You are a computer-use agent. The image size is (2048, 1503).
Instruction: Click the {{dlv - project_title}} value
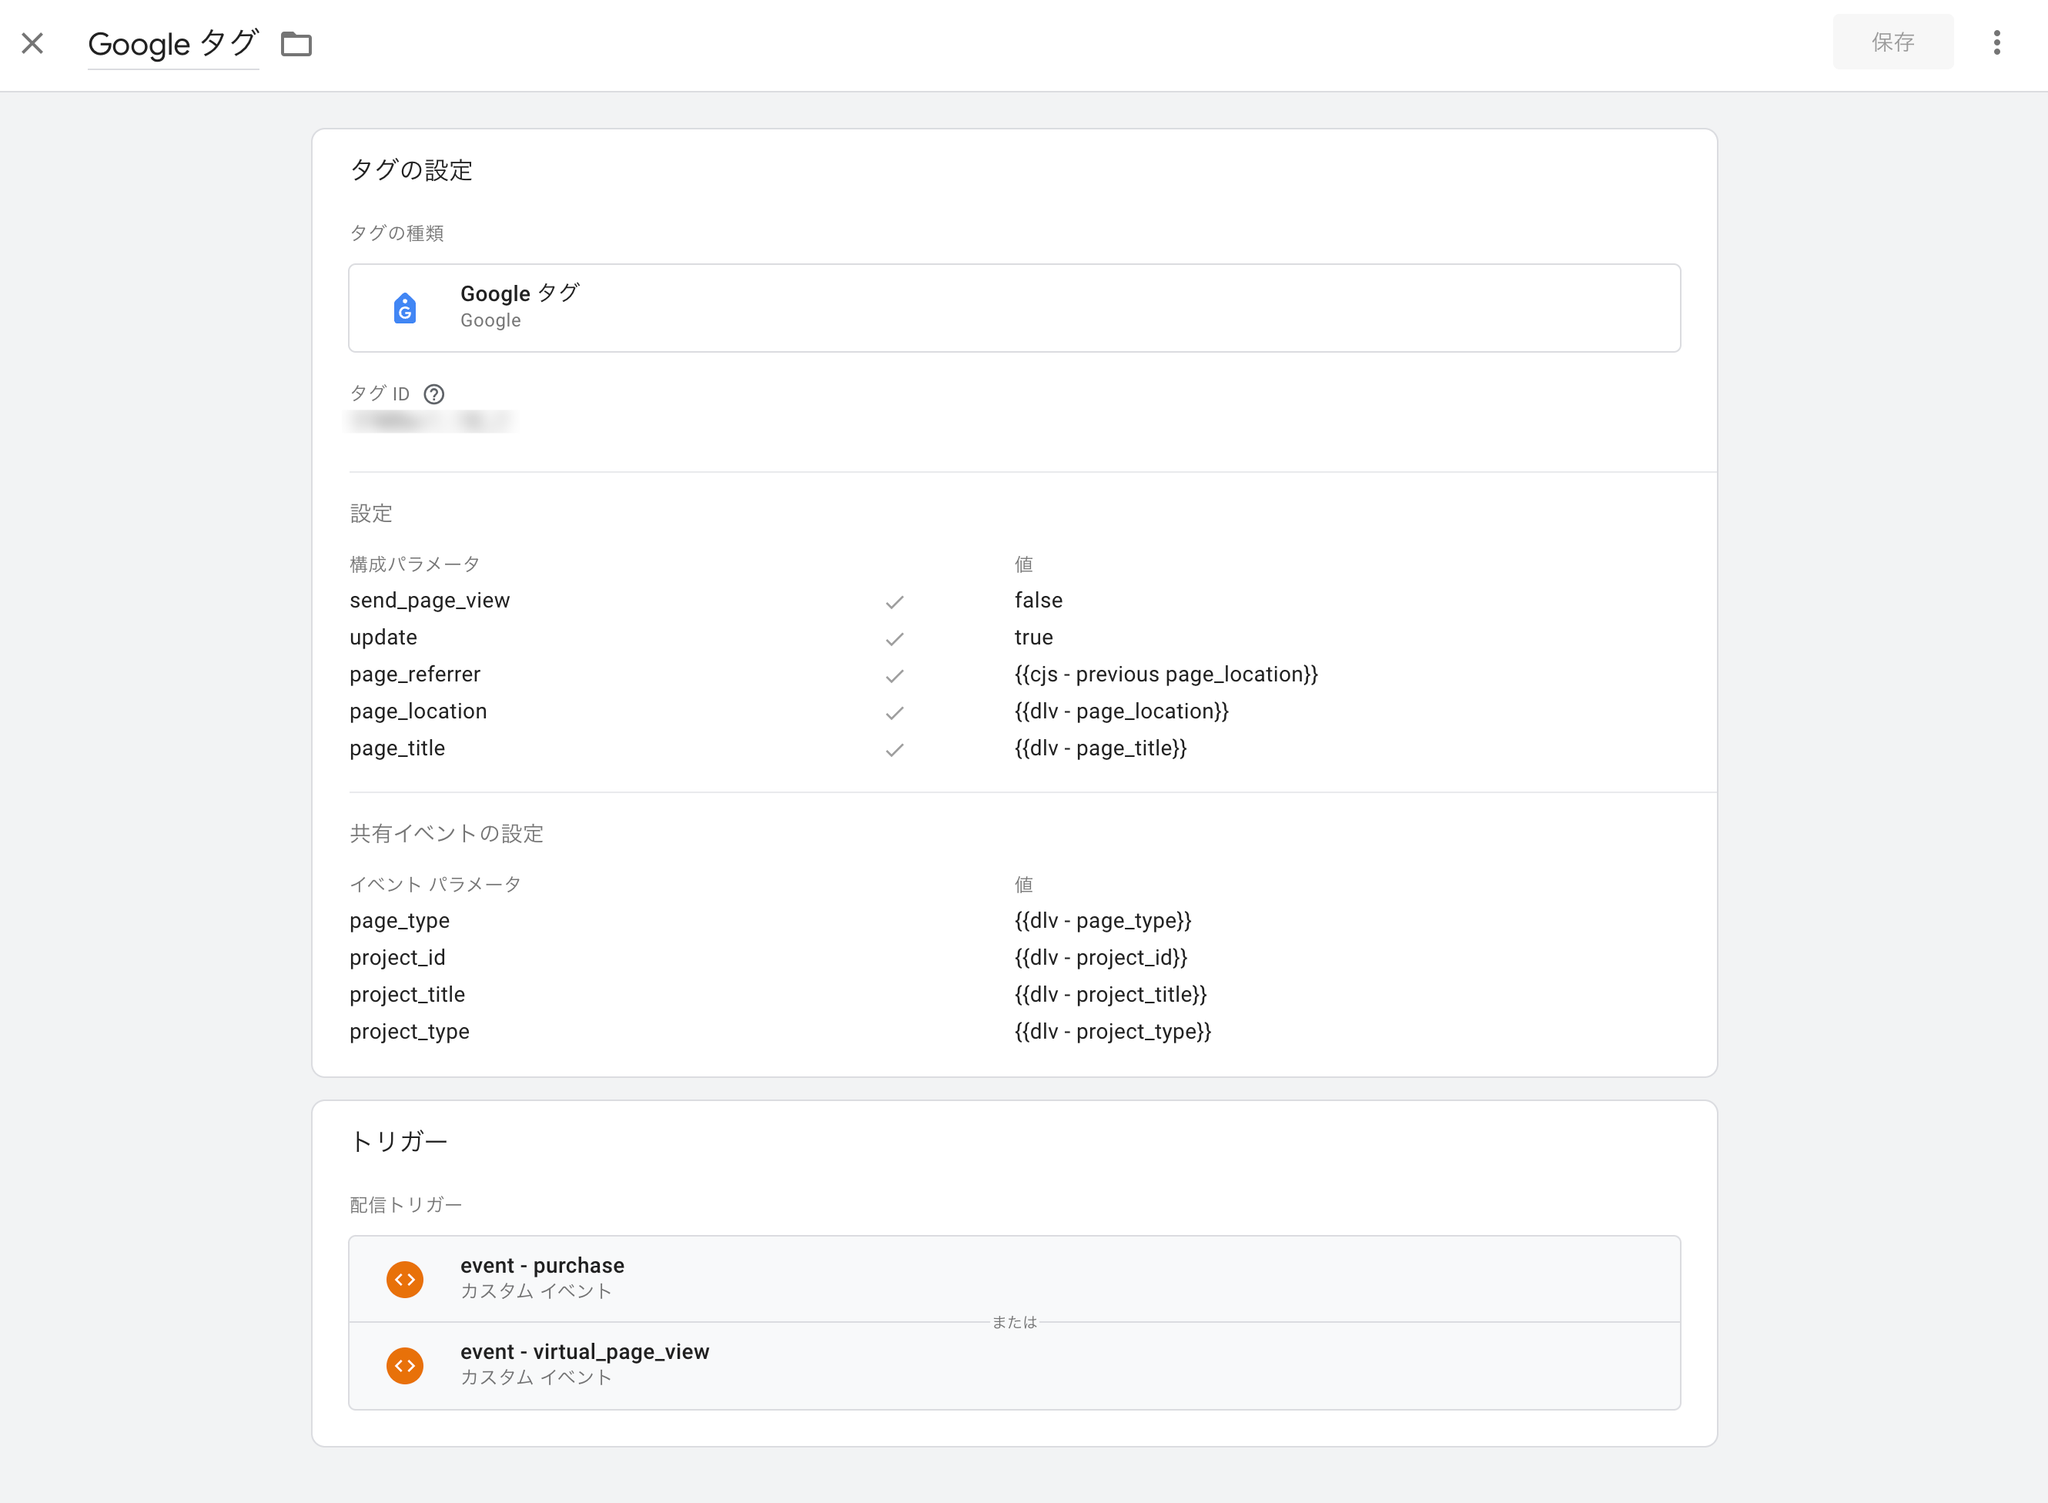coord(1110,994)
